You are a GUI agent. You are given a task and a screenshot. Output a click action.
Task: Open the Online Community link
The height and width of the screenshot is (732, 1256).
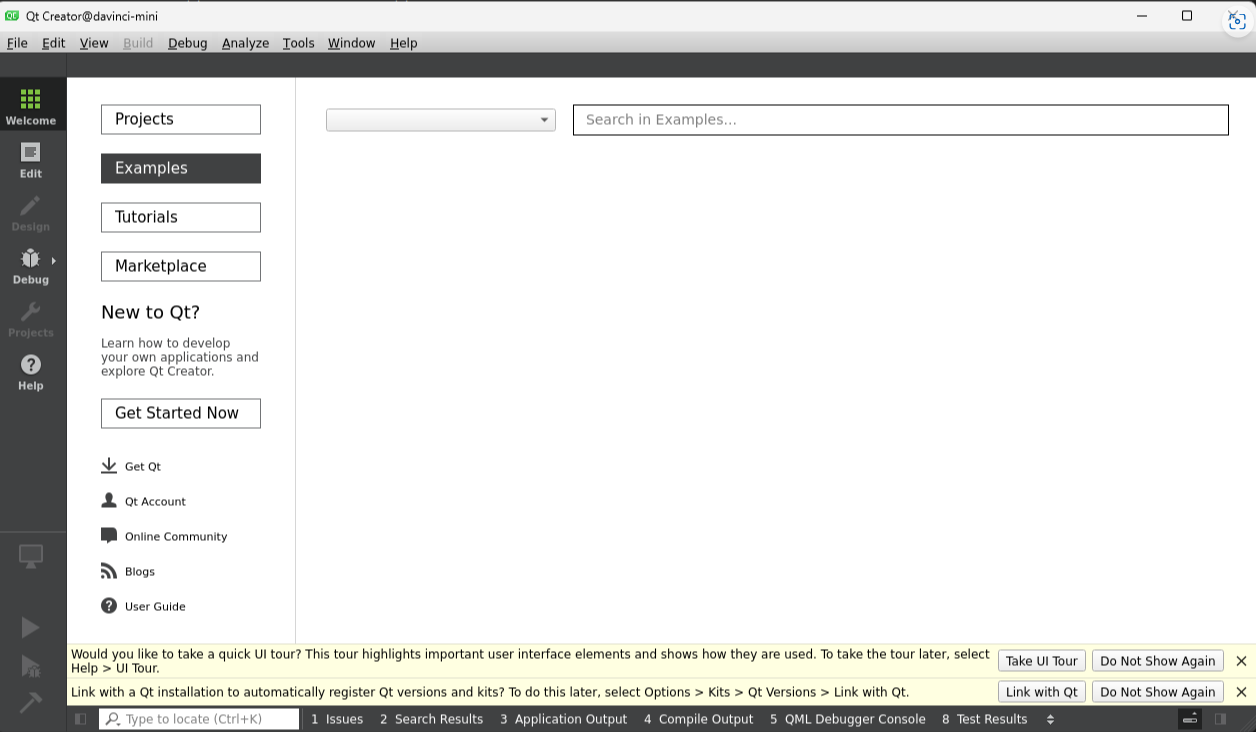(x=176, y=537)
